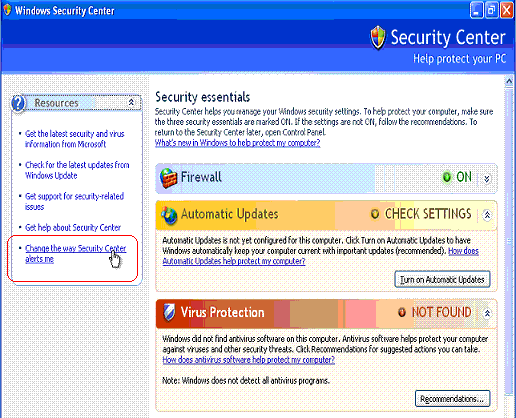Click the red NOT FOUND status indicator
516x418 pixels.
click(x=402, y=312)
